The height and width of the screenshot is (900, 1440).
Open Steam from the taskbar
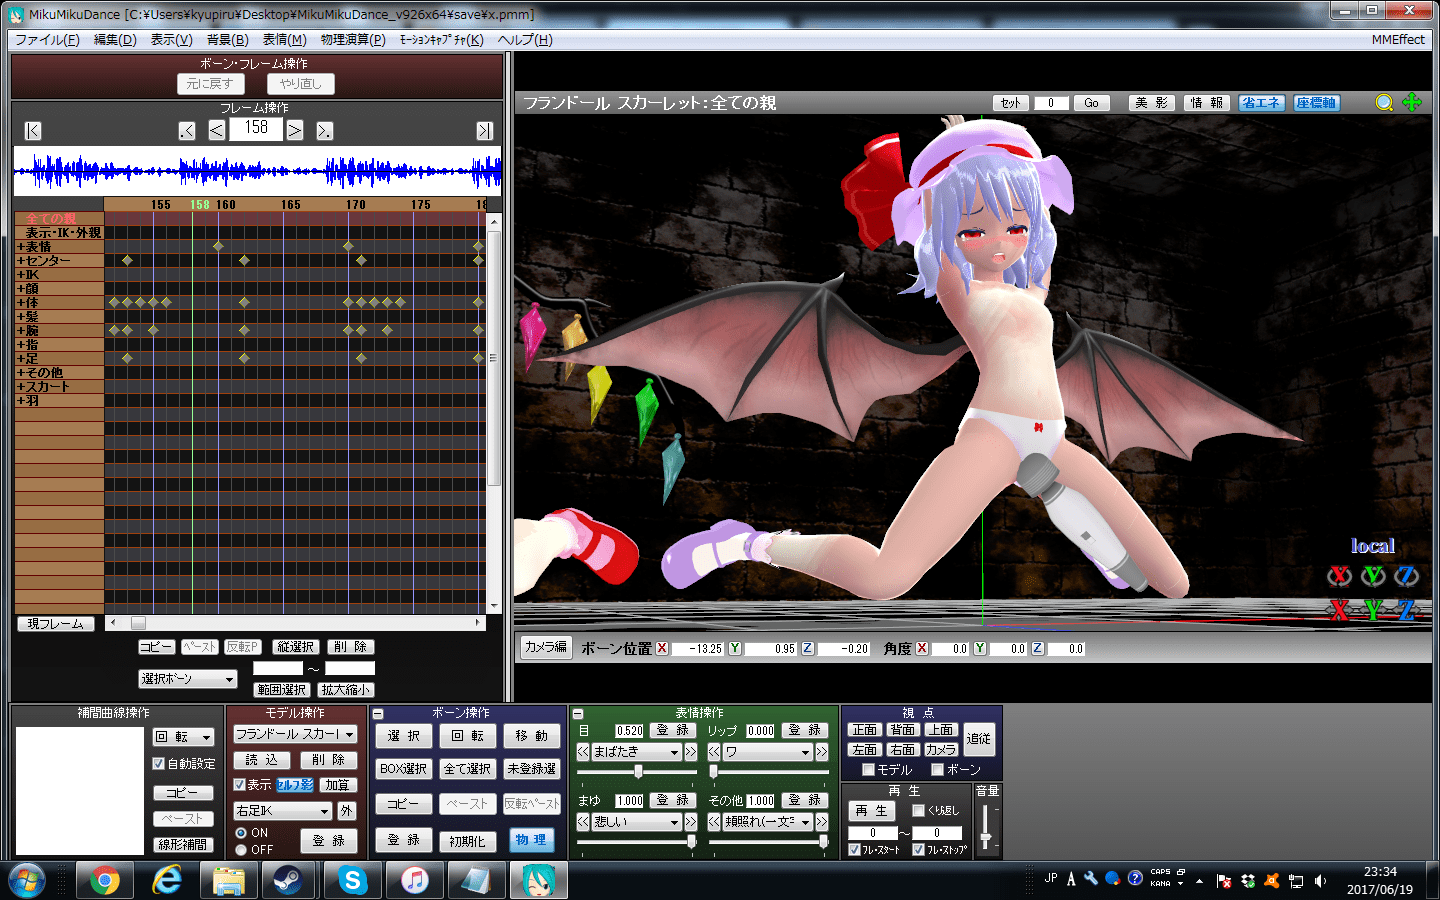coord(290,880)
